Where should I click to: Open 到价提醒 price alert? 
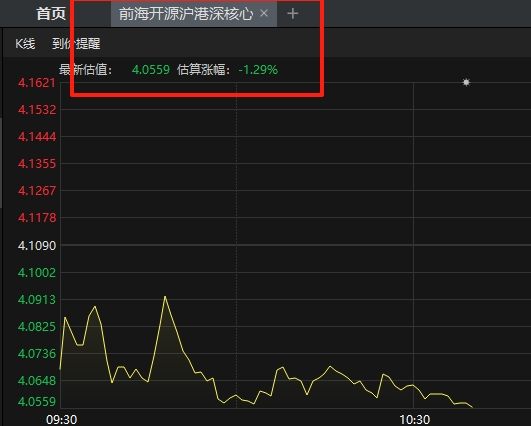tap(76, 44)
